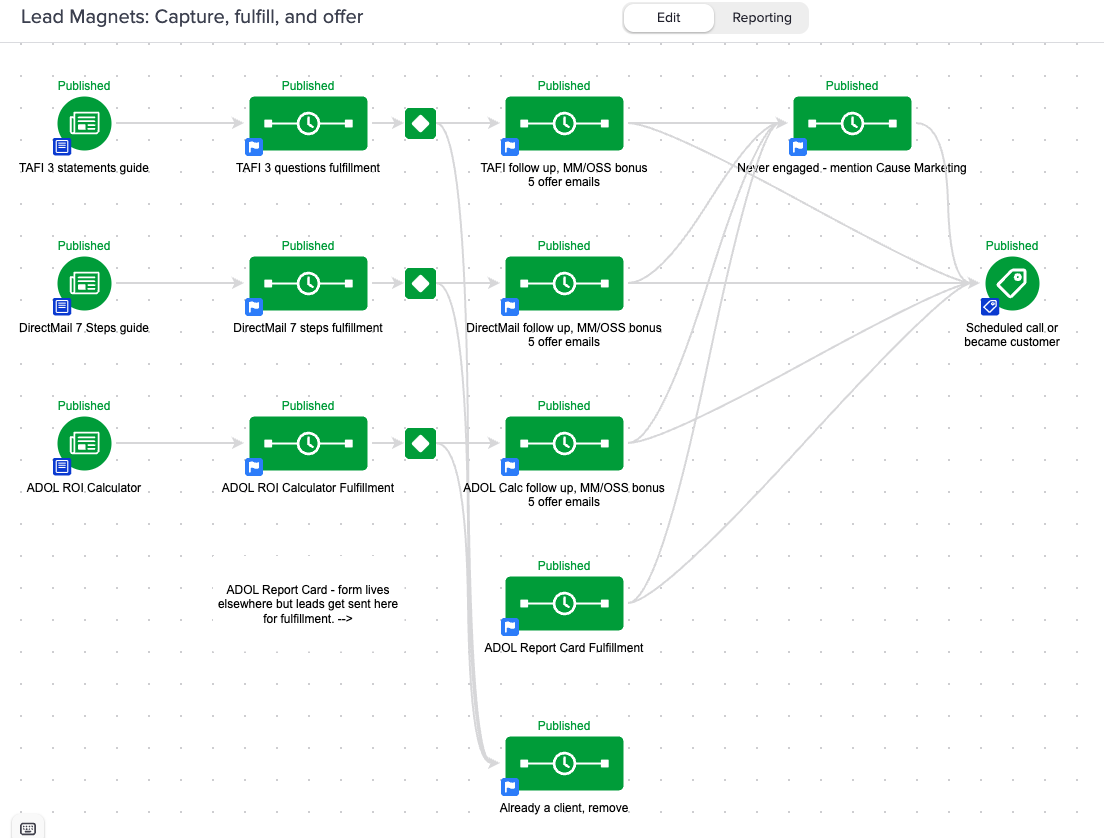The width and height of the screenshot is (1104, 838).
Task: Click the decision diamond after ADOL ROI Calculator Fulfillment
Action: click(x=420, y=443)
